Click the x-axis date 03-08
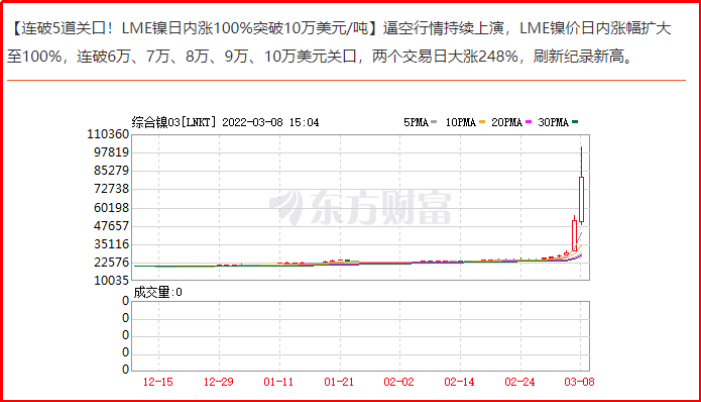The image size is (701, 402). click(x=579, y=382)
